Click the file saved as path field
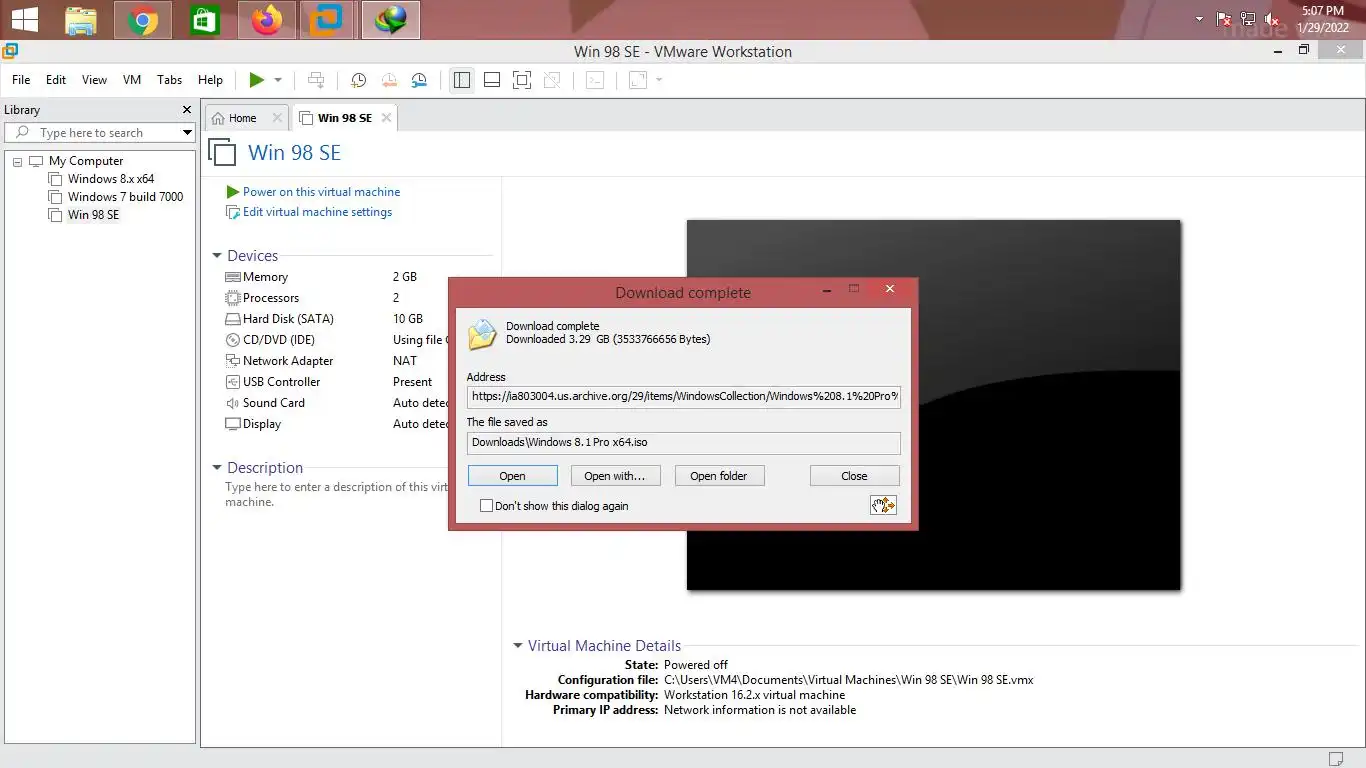Screen dimensions: 1366x768 (683, 442)
